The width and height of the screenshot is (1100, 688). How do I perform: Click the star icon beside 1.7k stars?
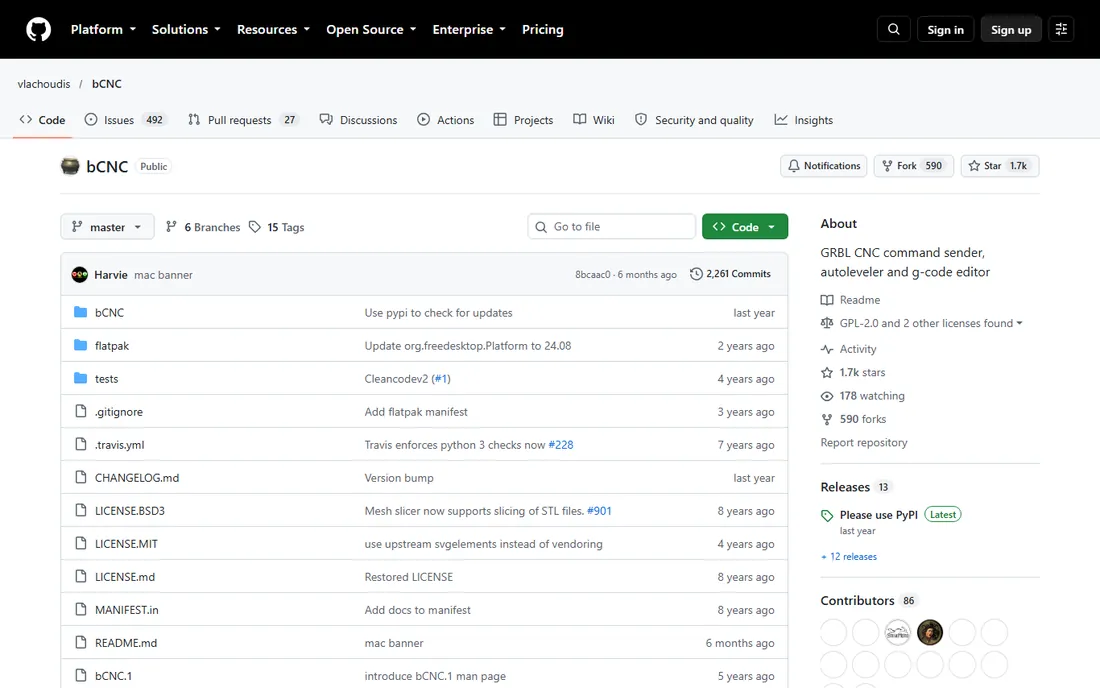827,372
